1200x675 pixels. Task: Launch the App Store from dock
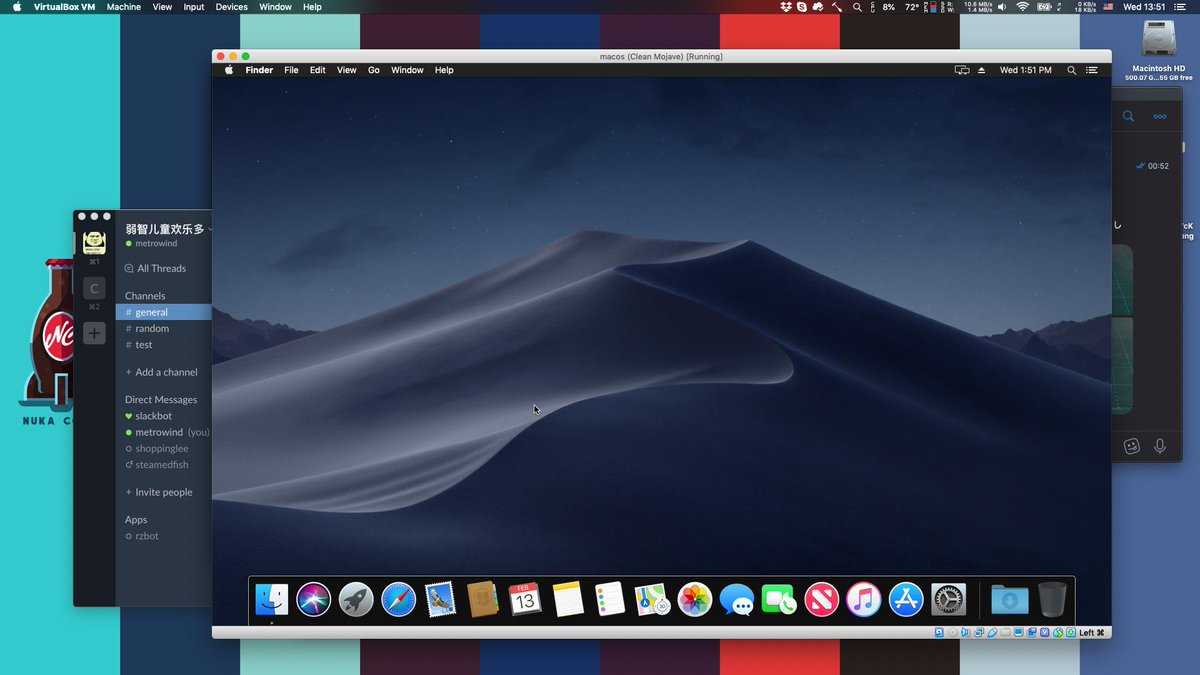(x=906, y=600)
